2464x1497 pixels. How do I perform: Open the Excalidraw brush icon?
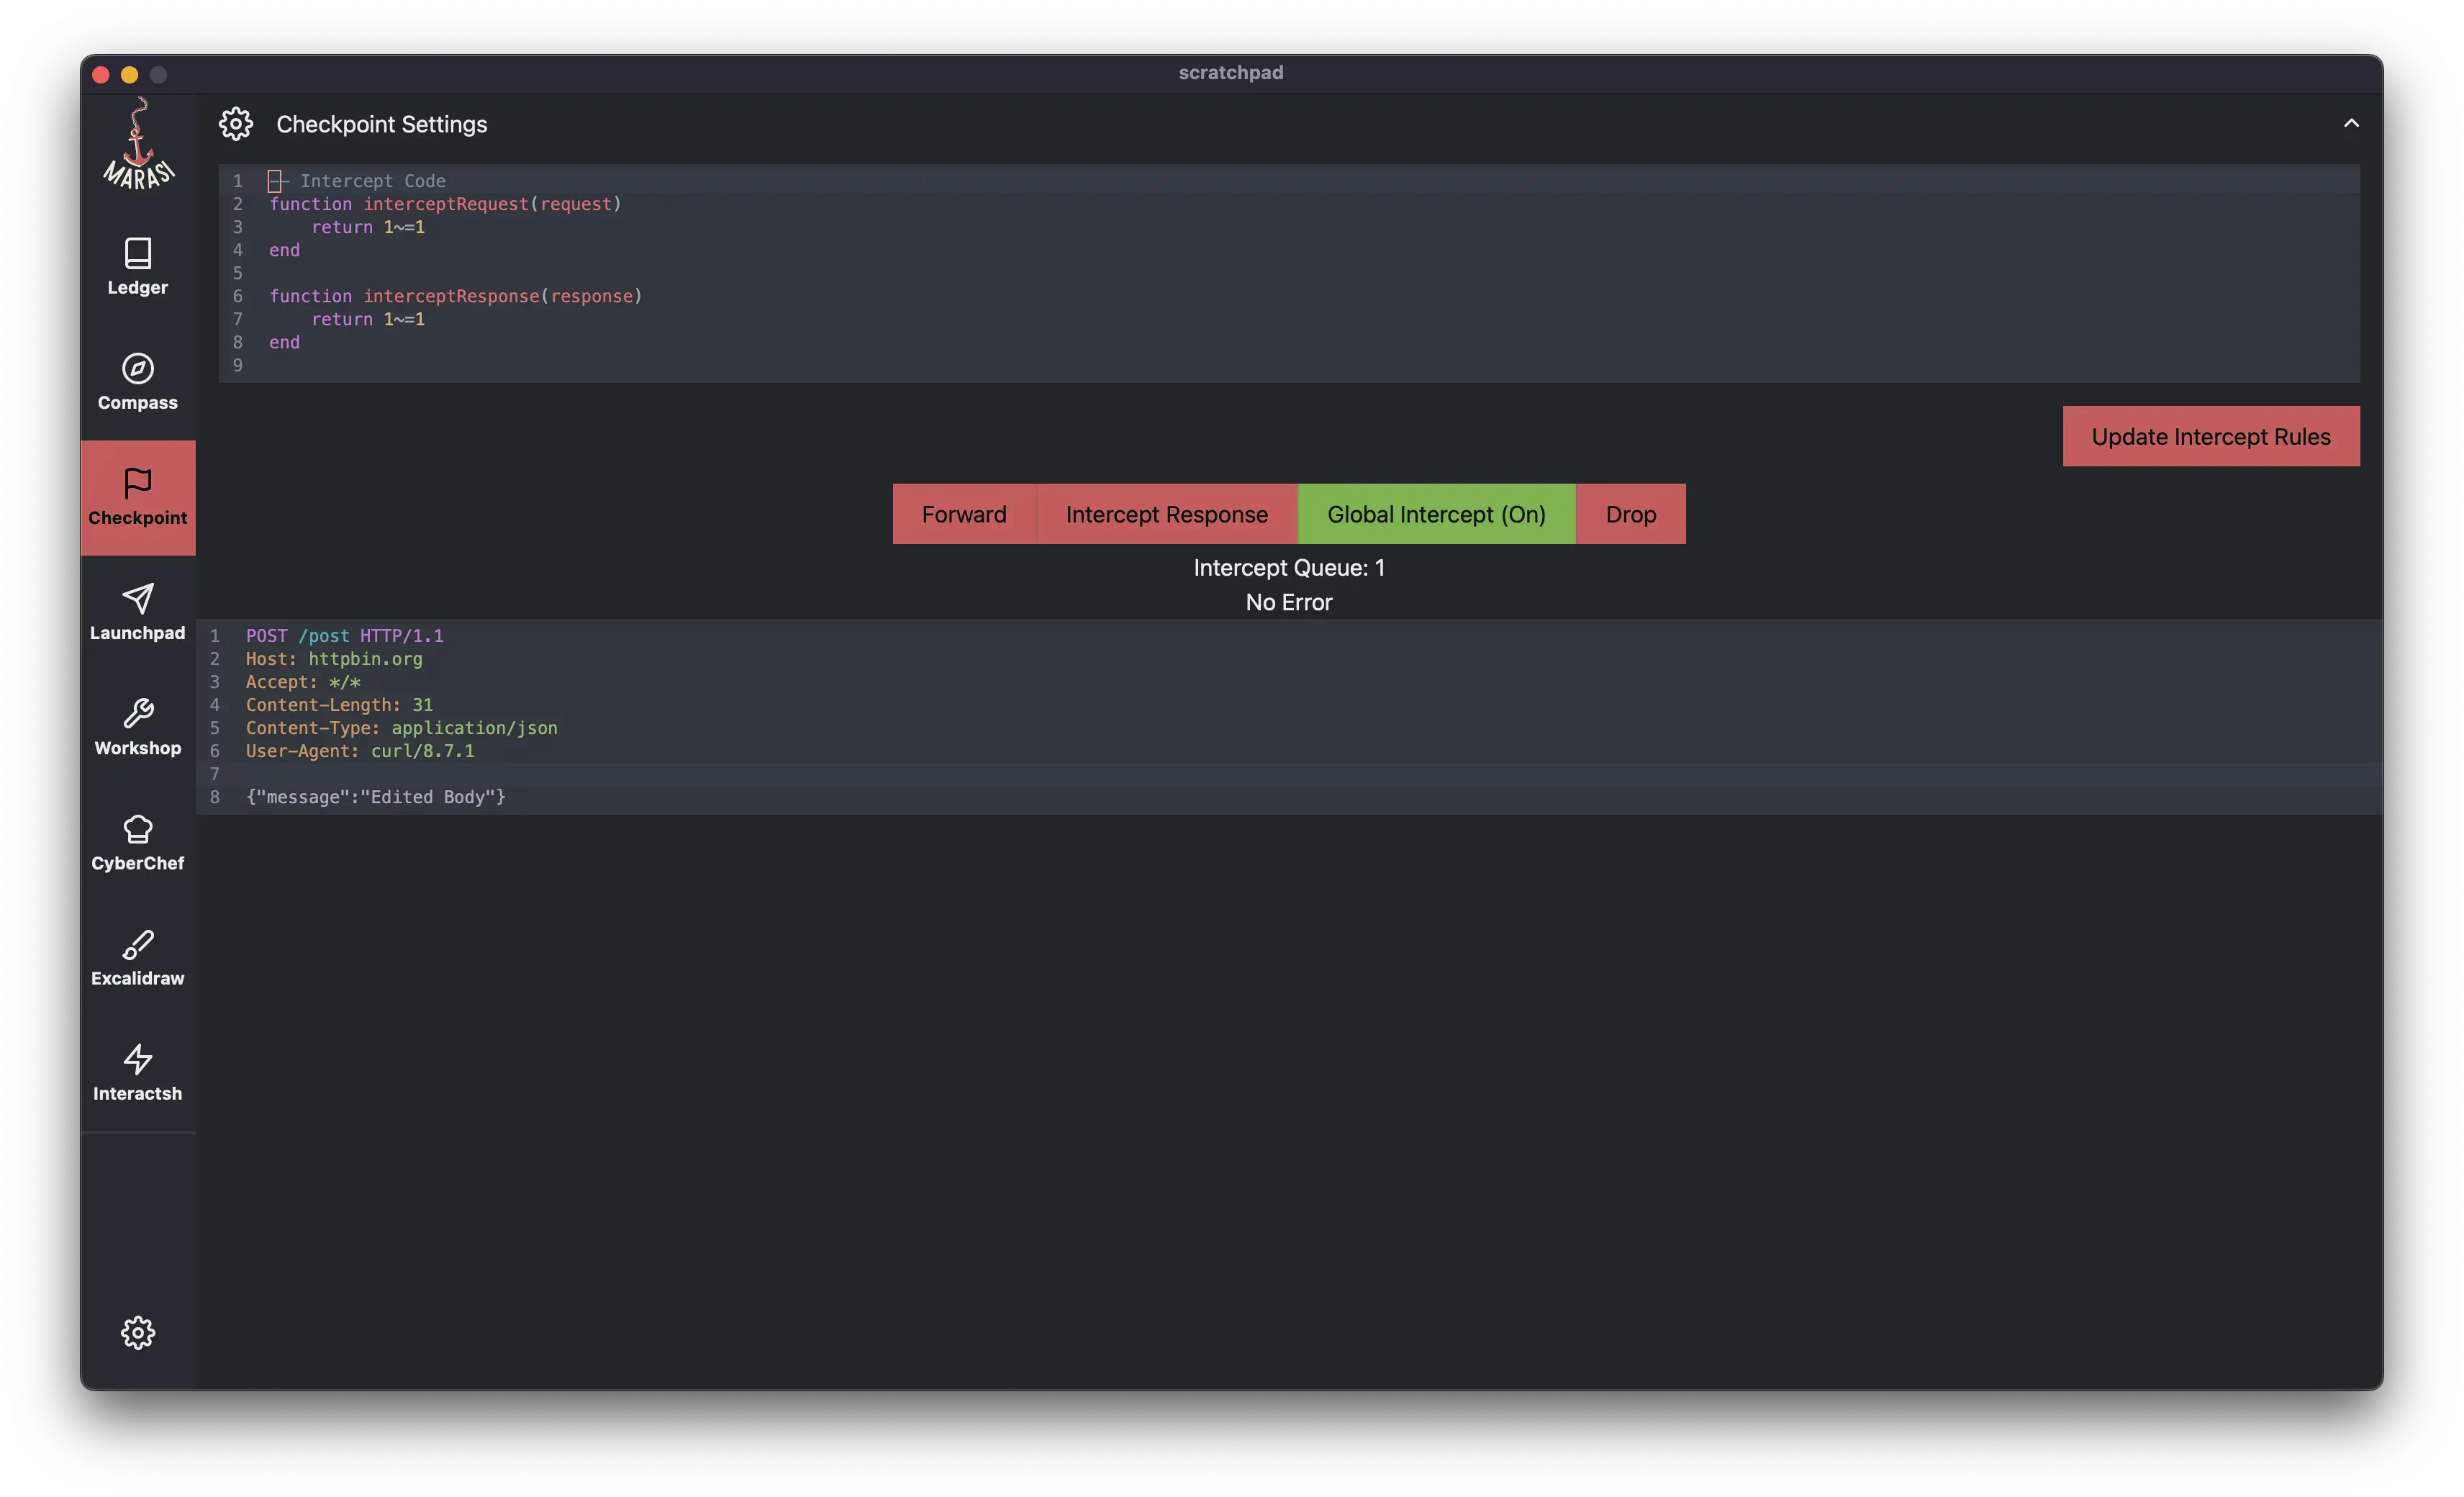click(138, 944)
